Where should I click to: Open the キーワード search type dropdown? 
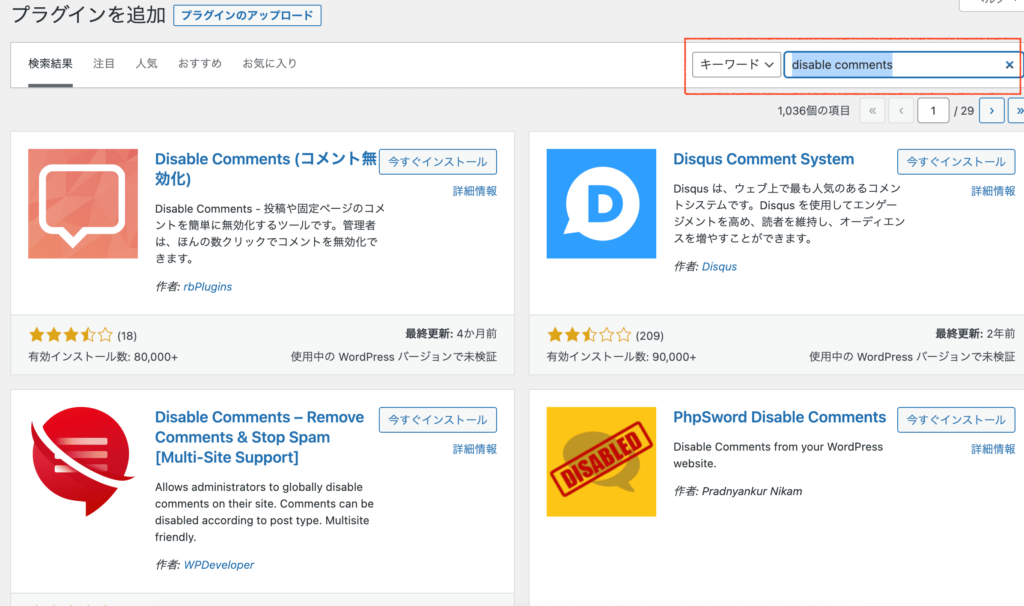tap(736, 65)
